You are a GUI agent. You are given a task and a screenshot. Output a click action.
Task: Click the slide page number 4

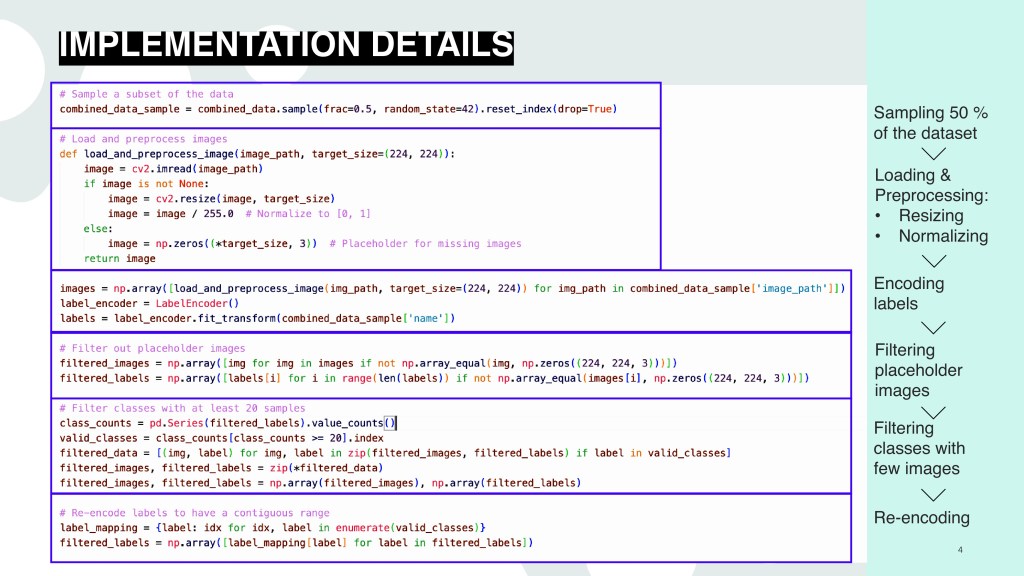point(959,550)
